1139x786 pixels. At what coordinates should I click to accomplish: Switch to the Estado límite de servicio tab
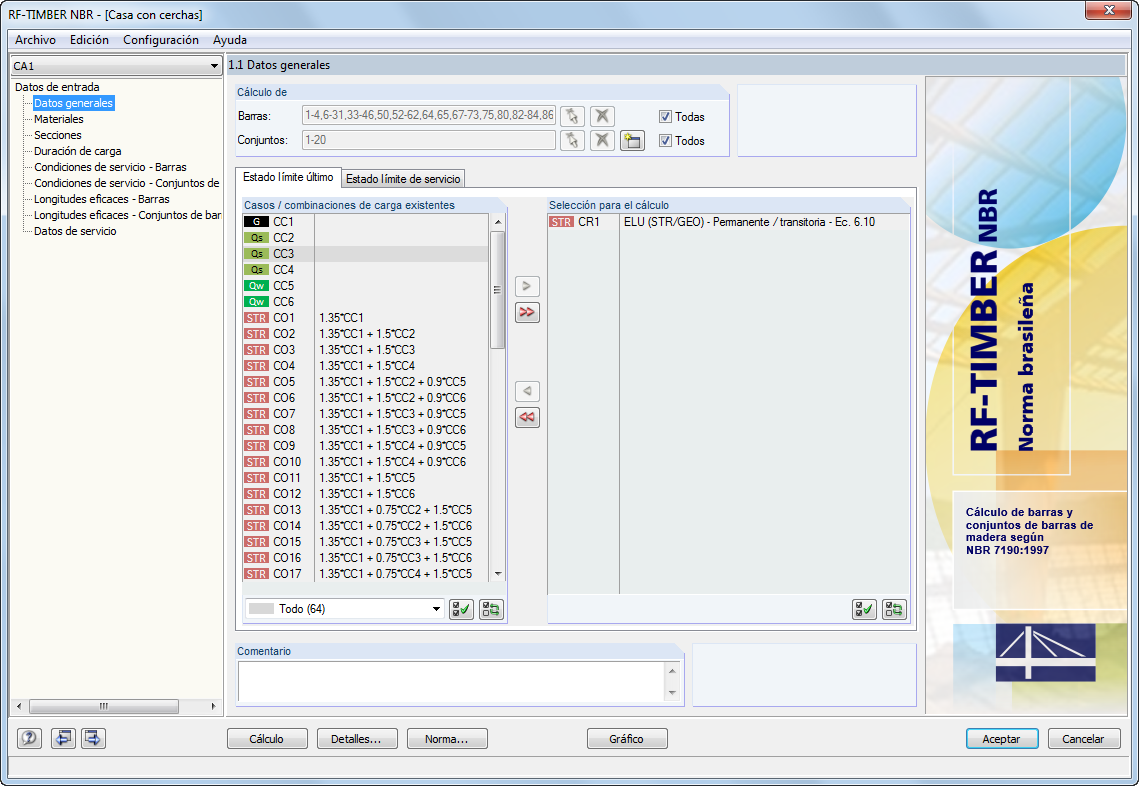pos(402,178)
